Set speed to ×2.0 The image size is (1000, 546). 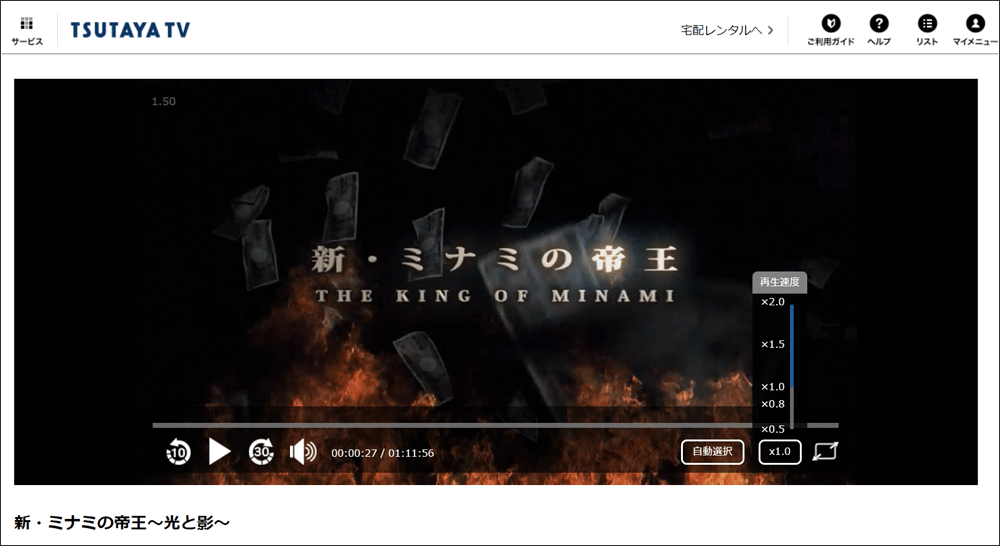click(x=772, y=302)
